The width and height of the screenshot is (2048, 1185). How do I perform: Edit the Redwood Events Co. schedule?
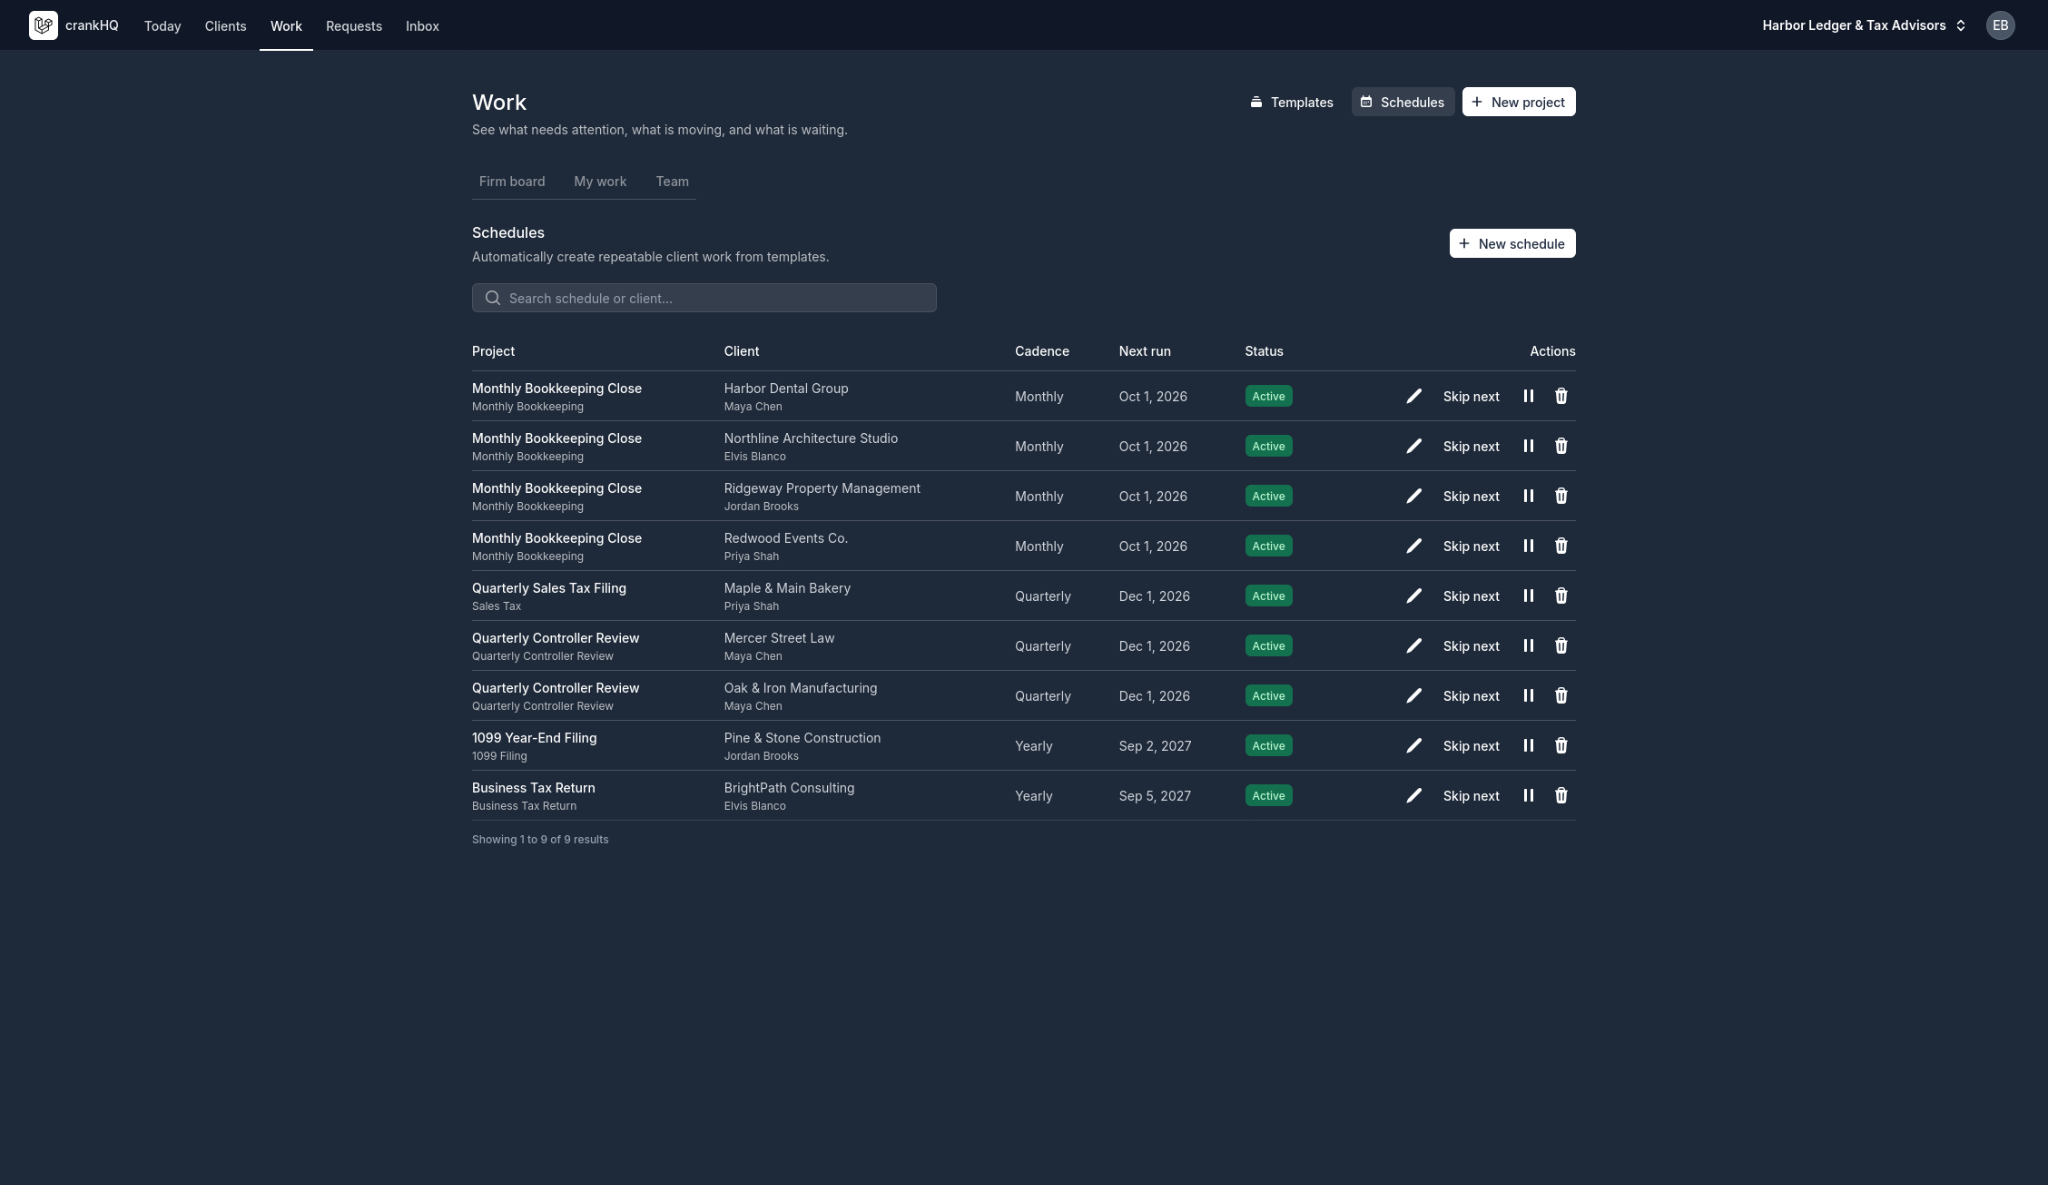[1413, 546]
